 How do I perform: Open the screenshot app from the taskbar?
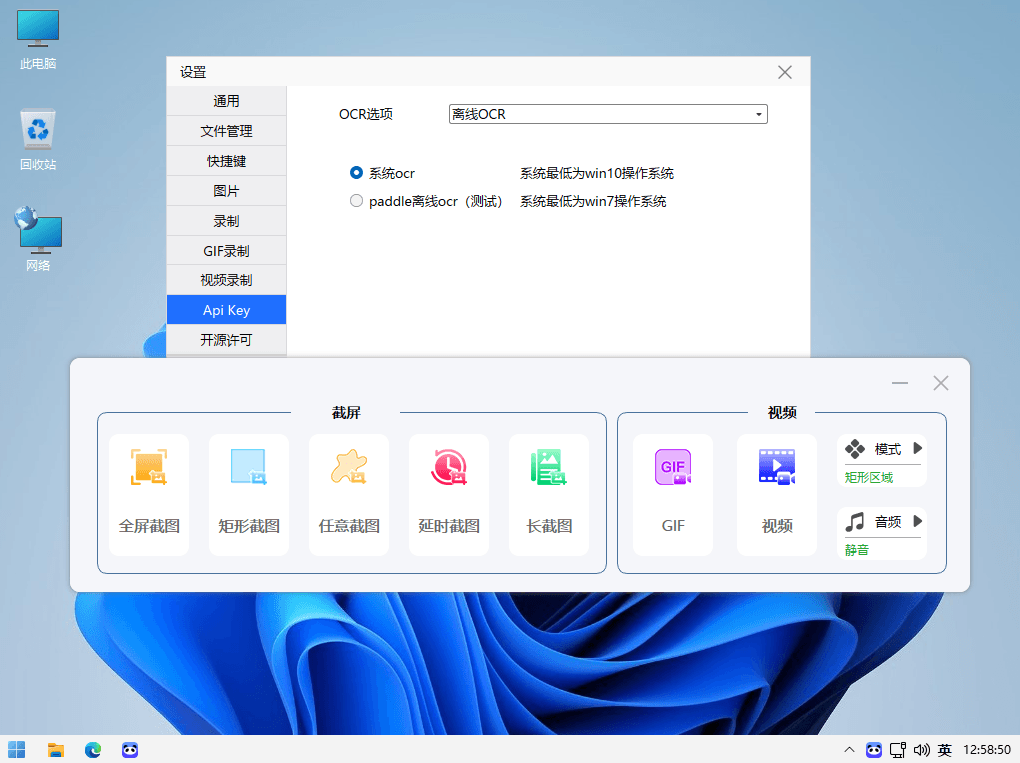tap(129, 750)
